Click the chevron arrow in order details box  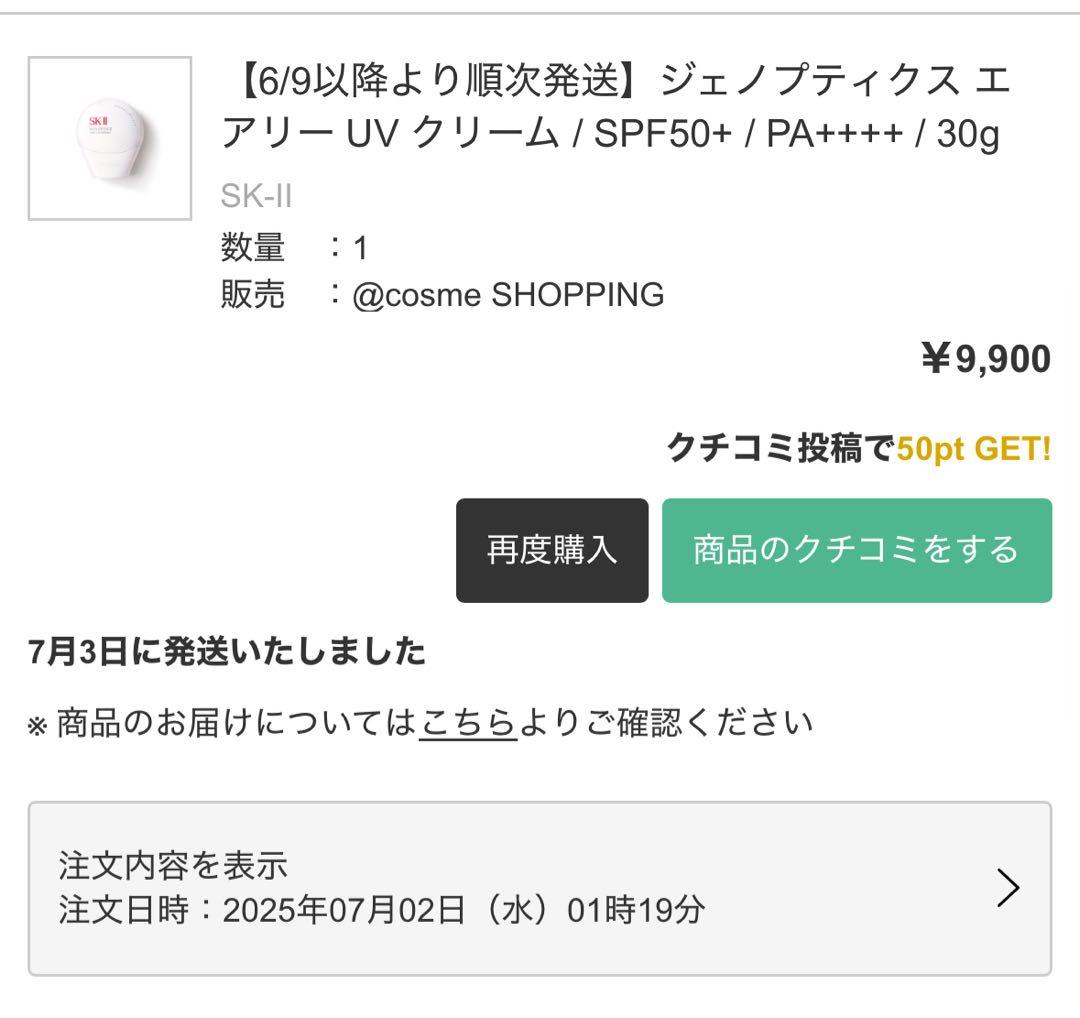[1008, 887]
